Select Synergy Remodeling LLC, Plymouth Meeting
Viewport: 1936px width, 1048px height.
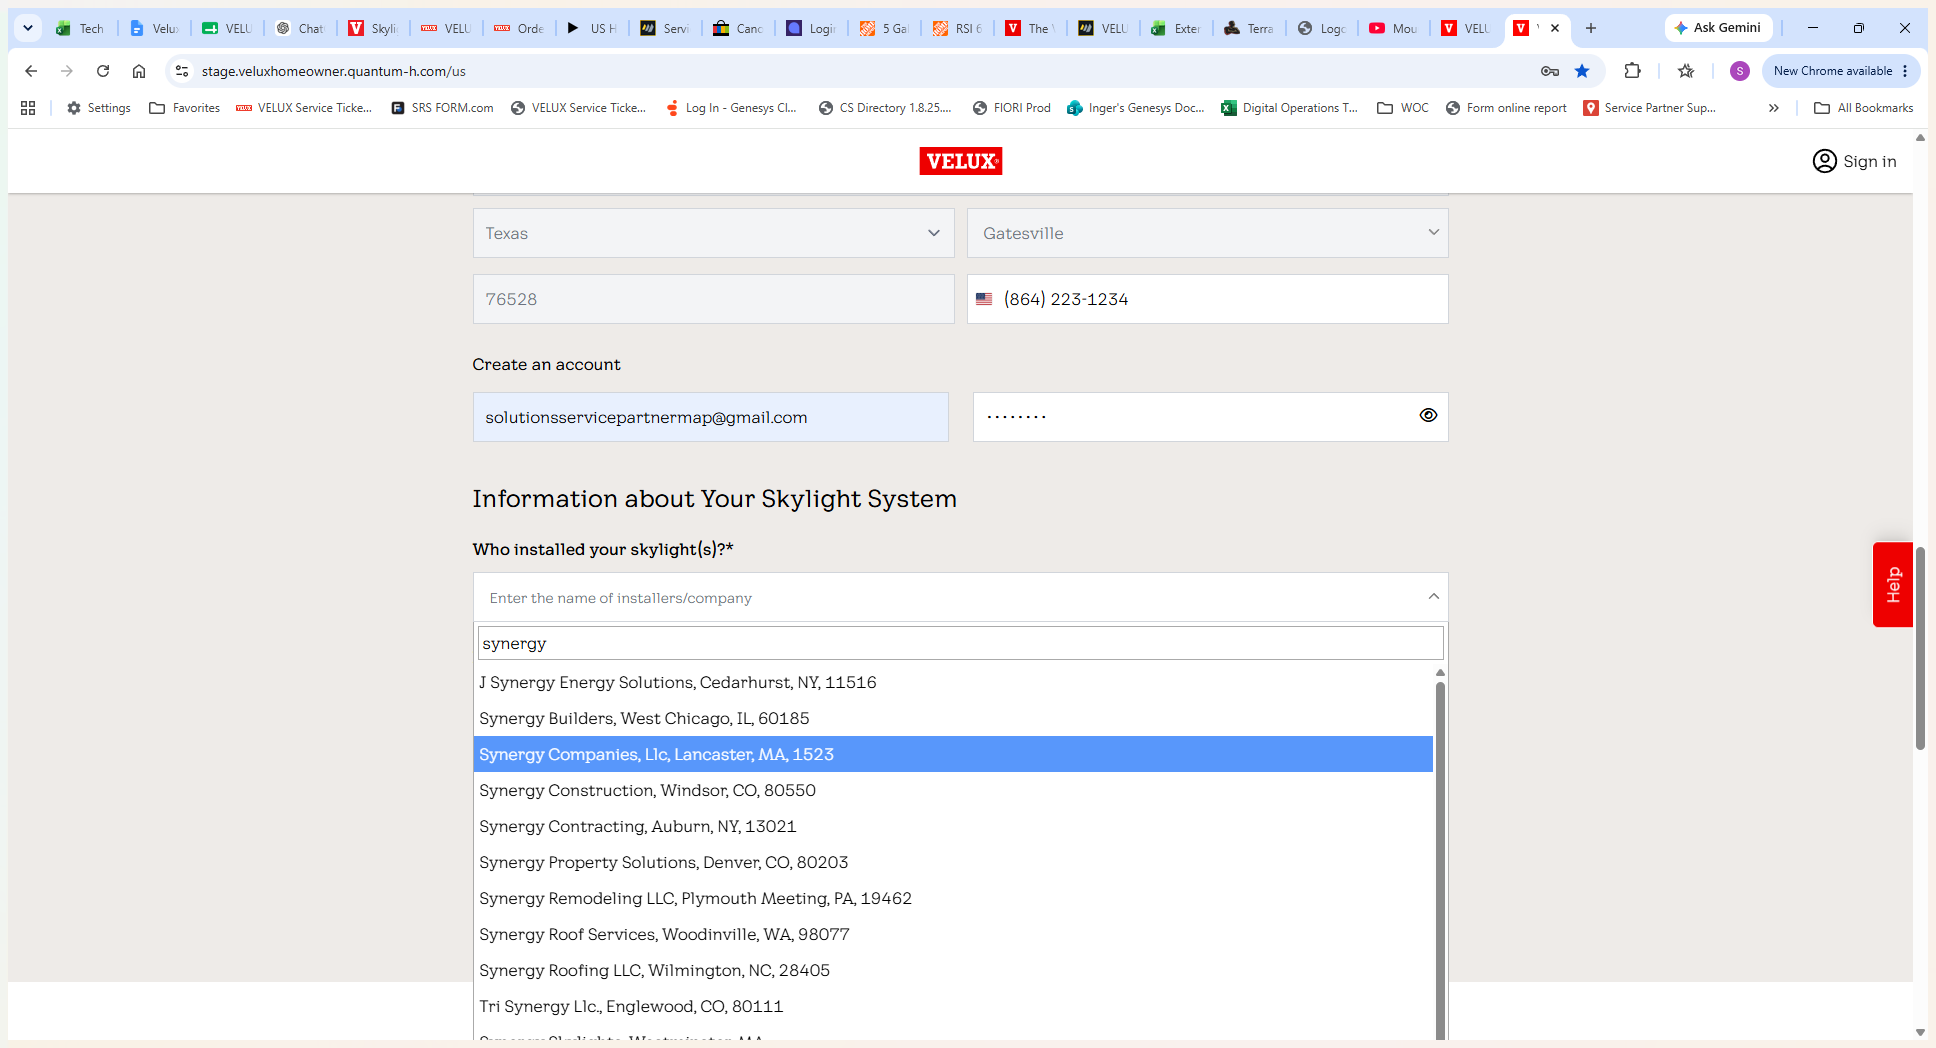point(953,898)
